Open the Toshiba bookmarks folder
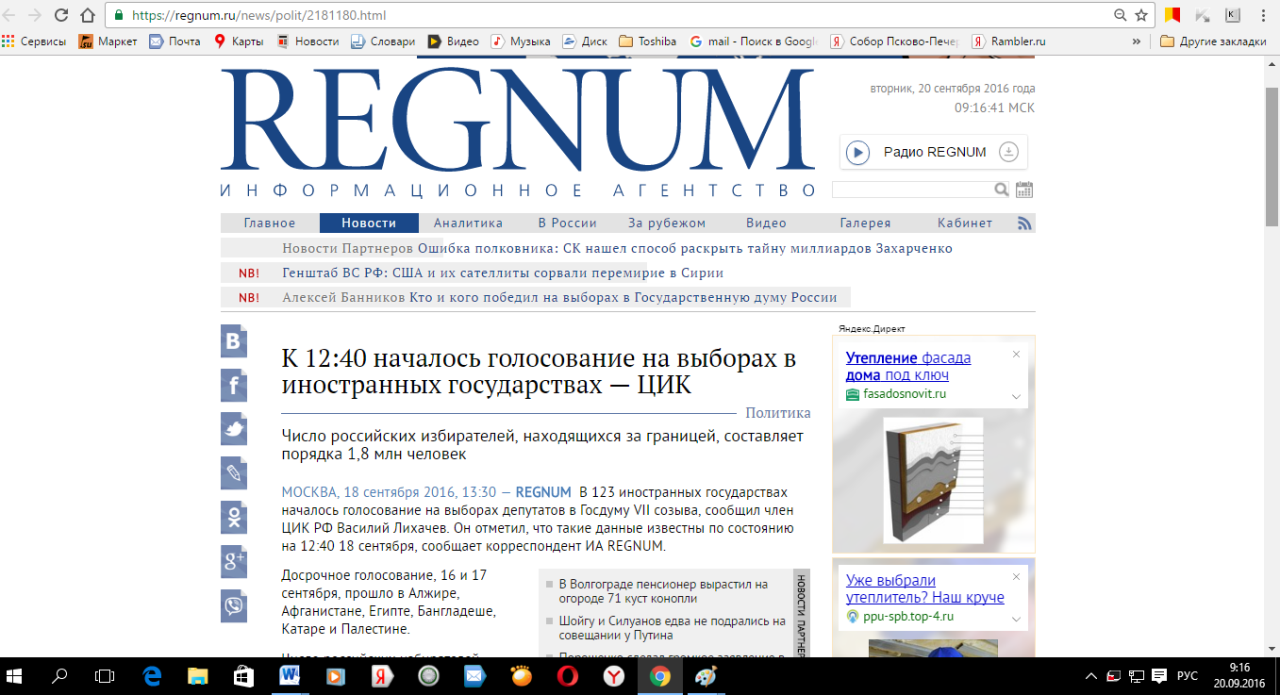Viewport: 1280px width, 695px height. (648, 42)
